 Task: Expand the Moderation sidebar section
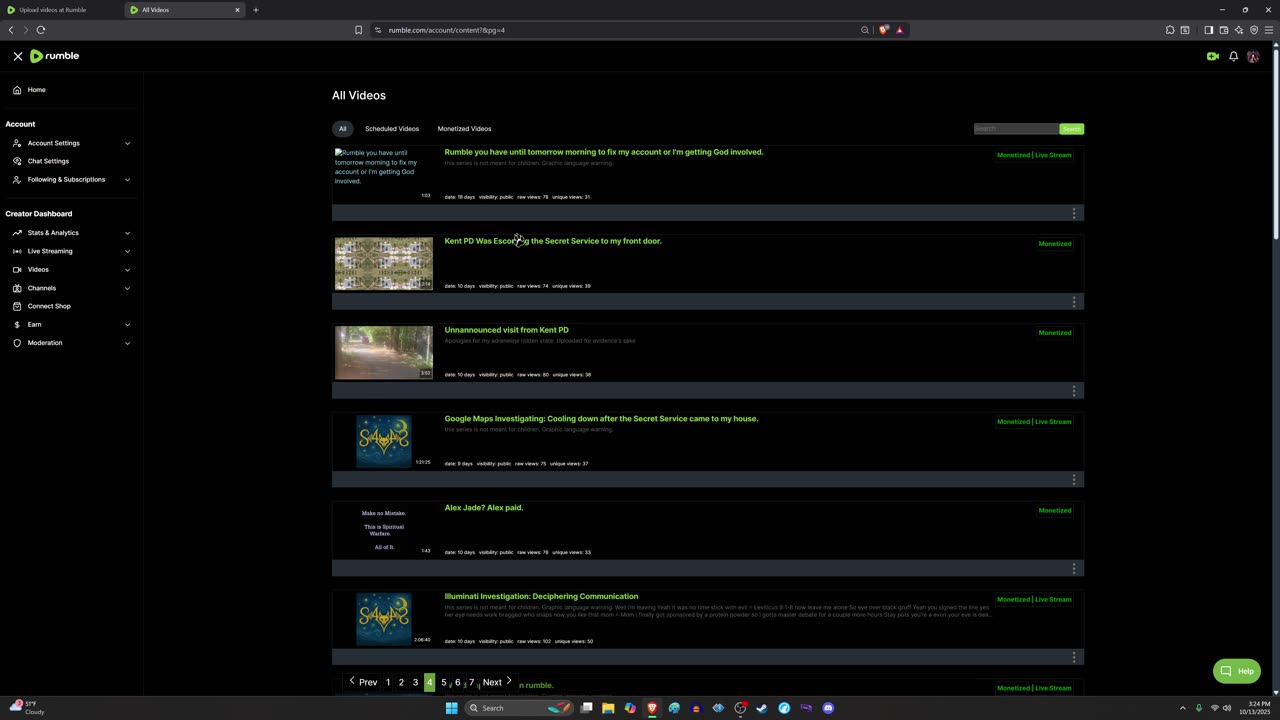[x=70, y=343]
